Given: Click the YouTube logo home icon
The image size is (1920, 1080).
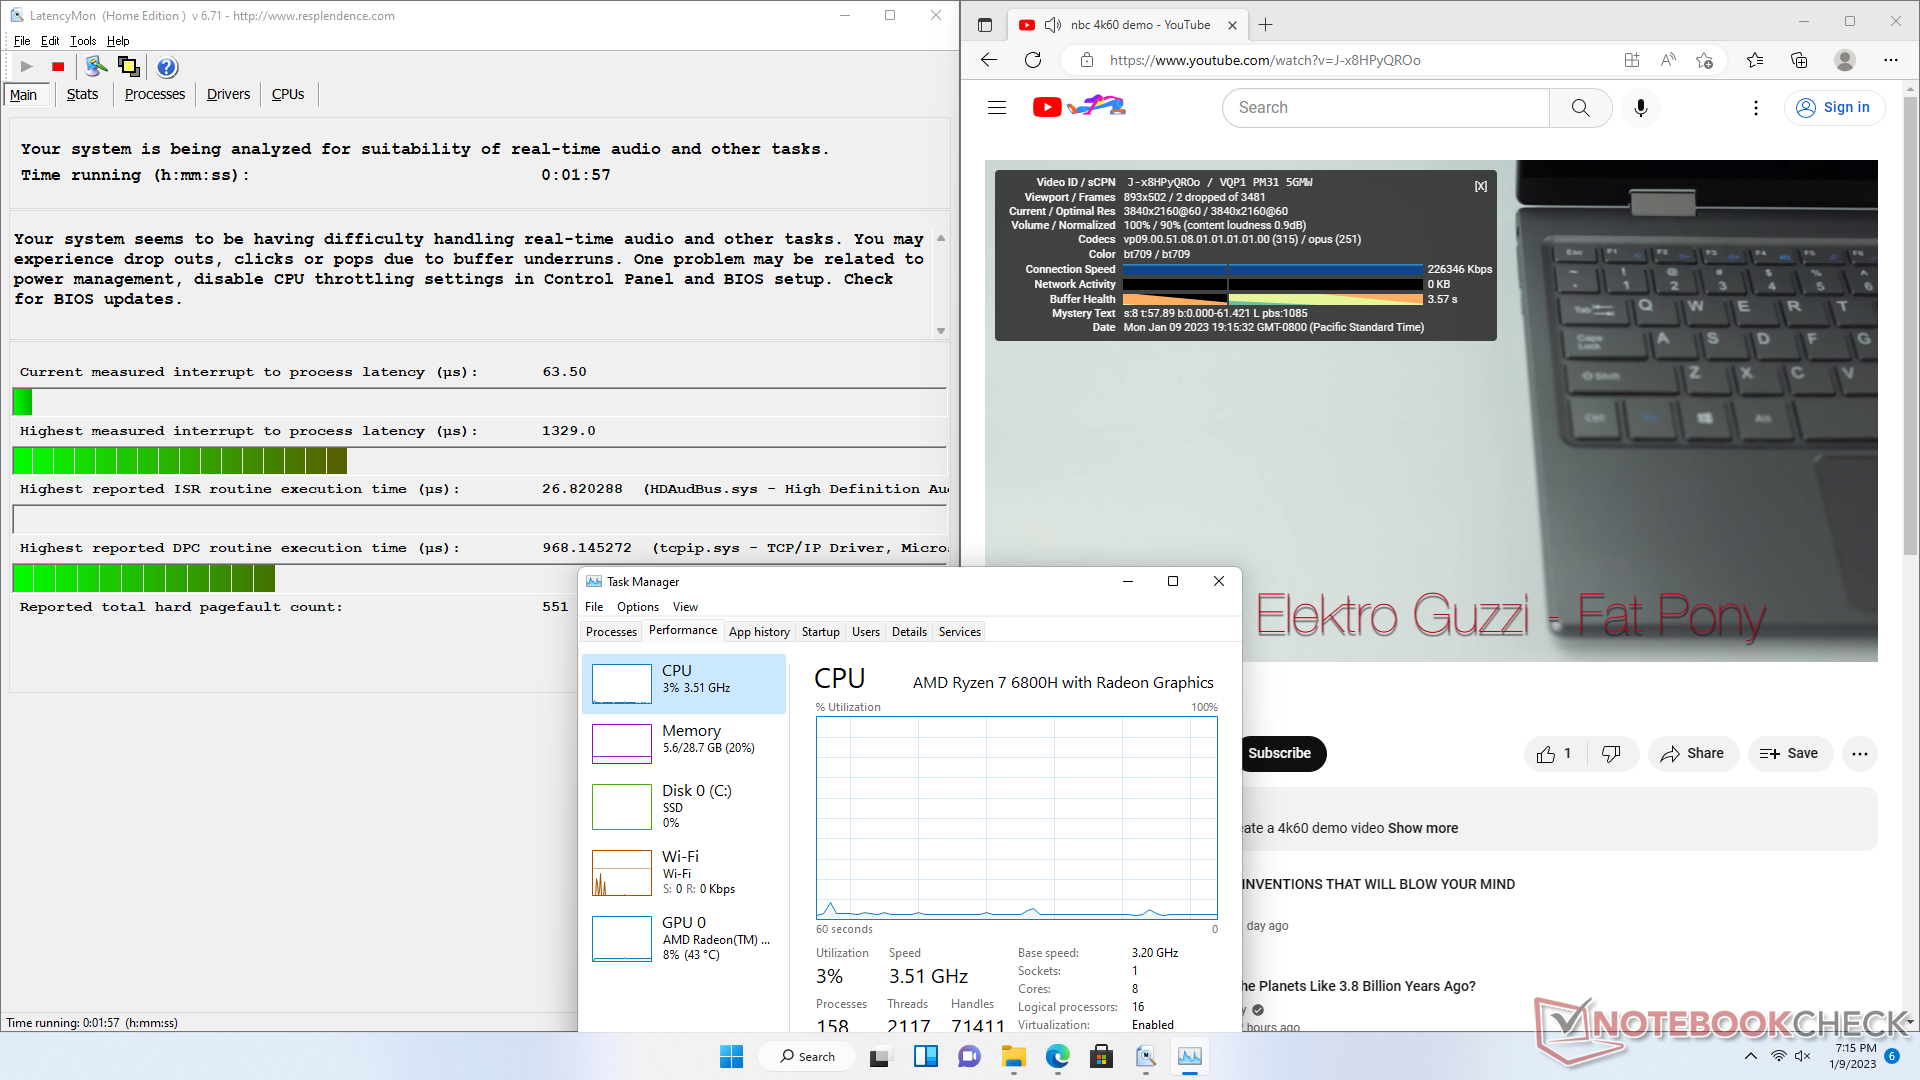Looking at the screenshot, I should pos(1079,106).
